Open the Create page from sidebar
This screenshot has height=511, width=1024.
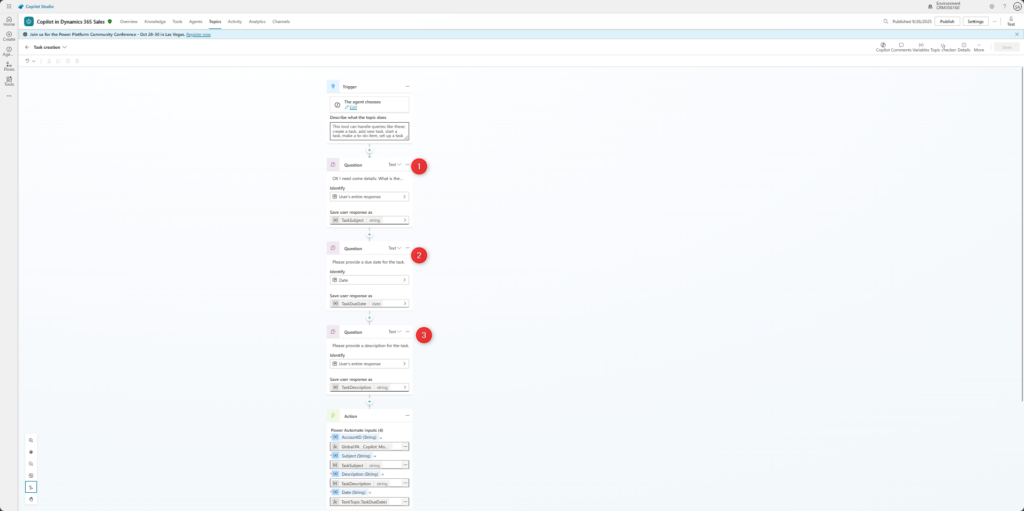tap(9, 38)
